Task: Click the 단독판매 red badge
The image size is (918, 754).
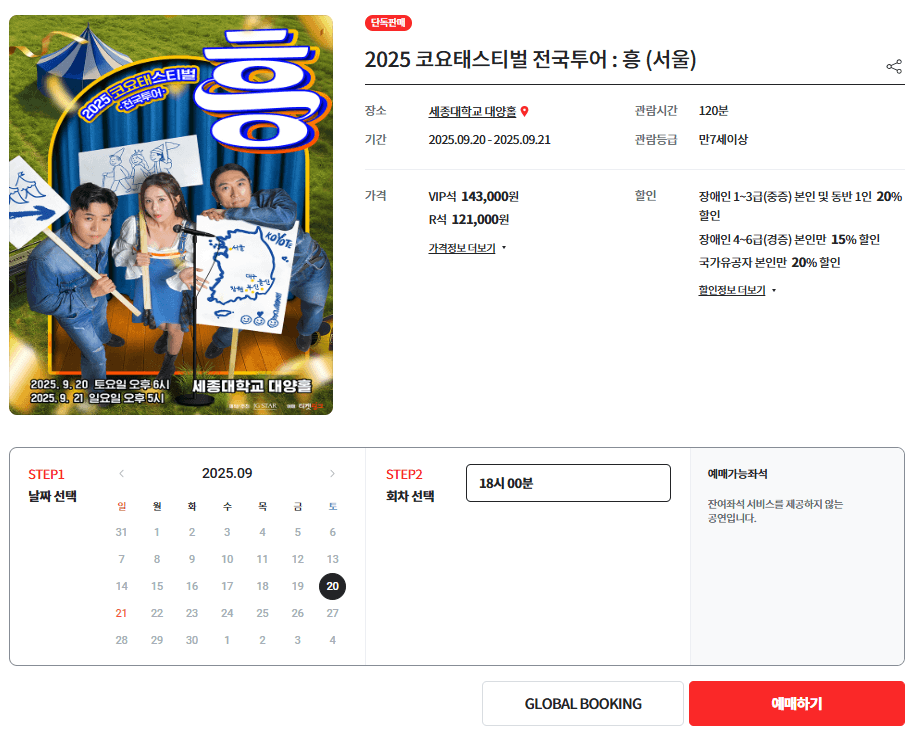Action: click(x=388, y=23)
